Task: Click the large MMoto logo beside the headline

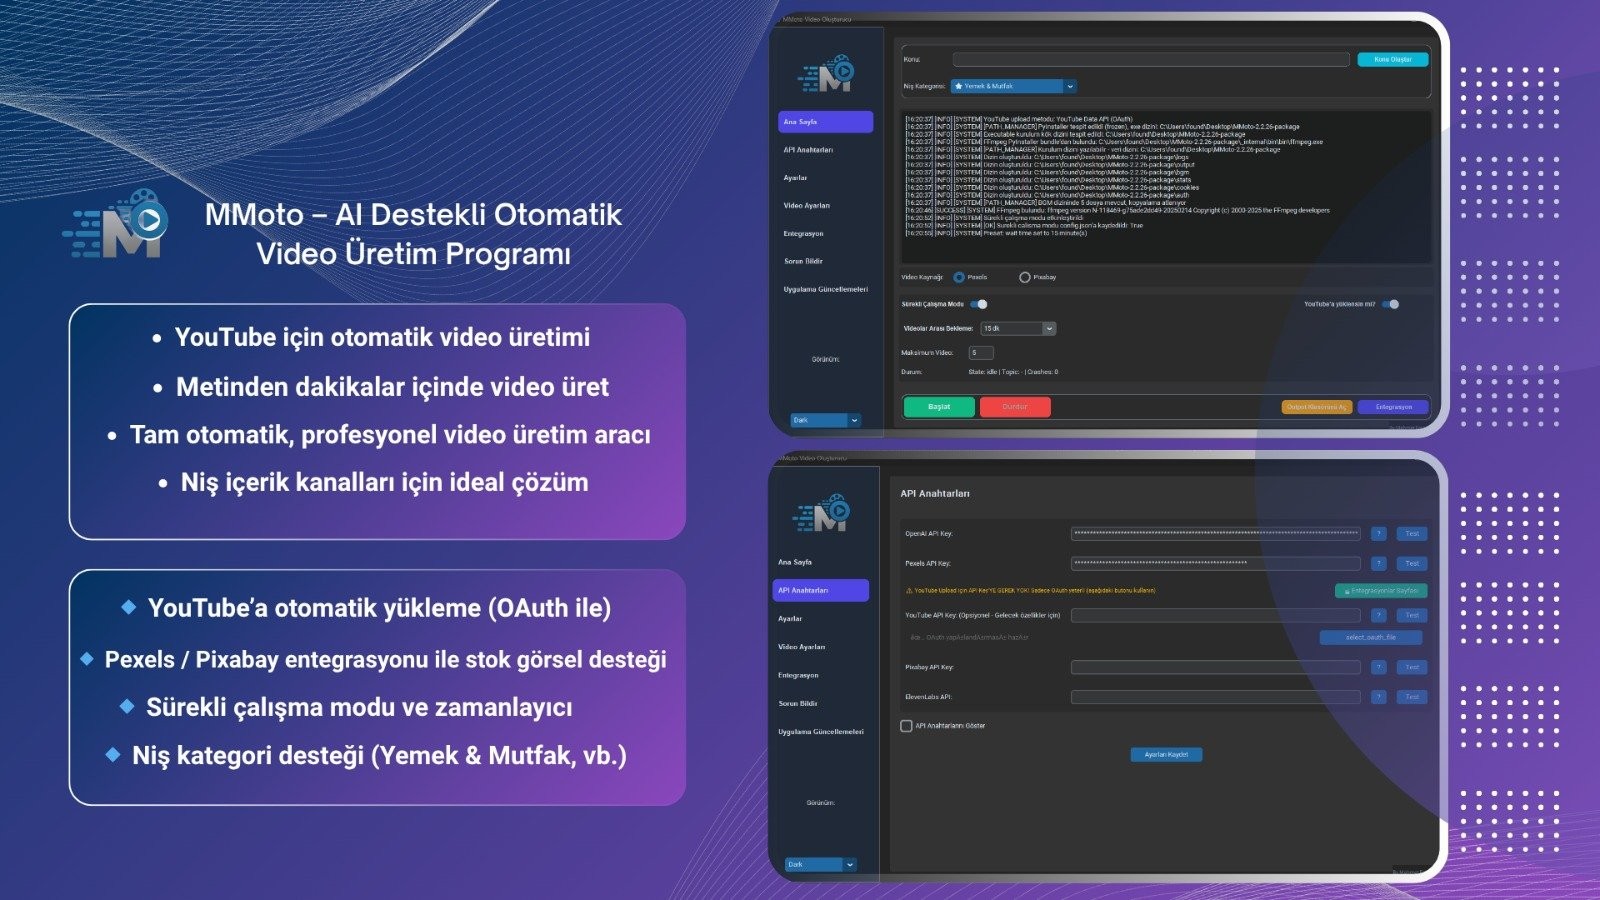Action: click(x=116, y=224)
